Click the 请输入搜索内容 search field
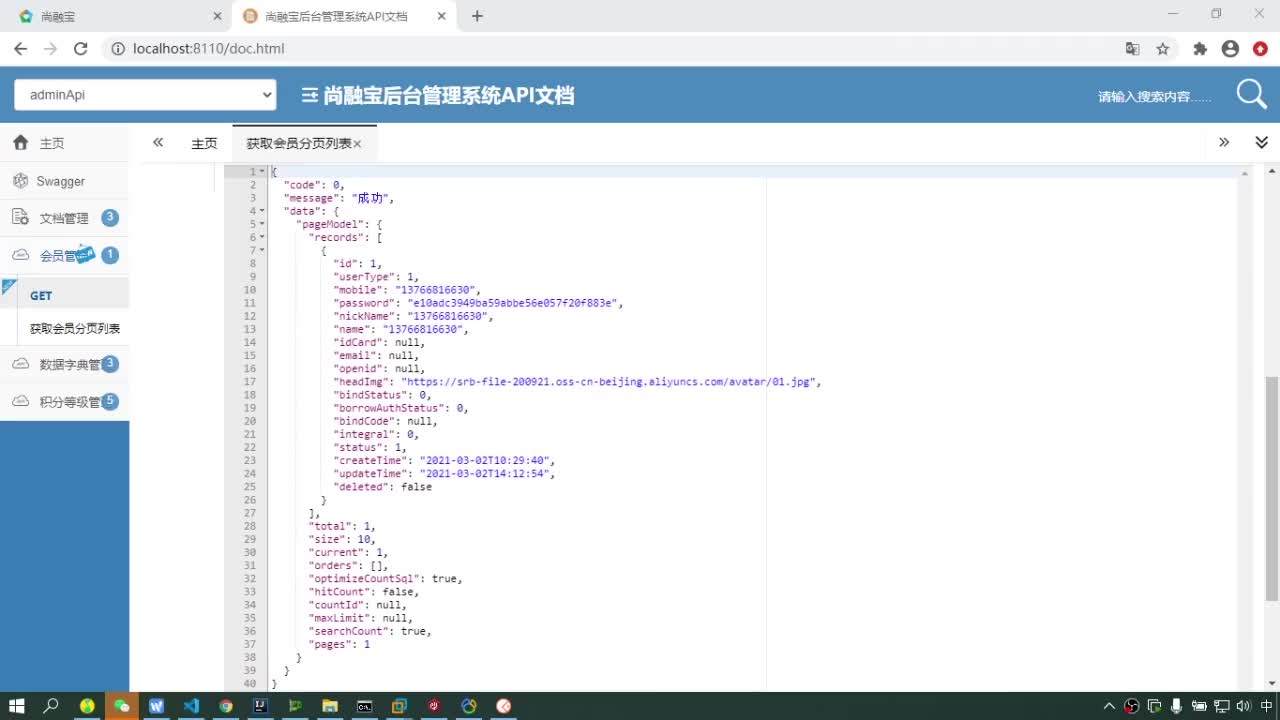The width and height of the screenshot is (1280, 720). [1154, 96]
